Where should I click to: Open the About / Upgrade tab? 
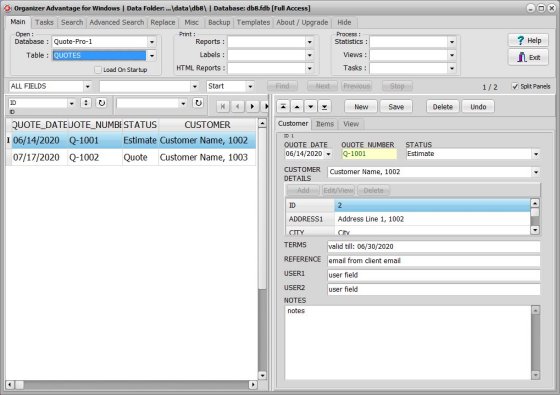point(302,22)
